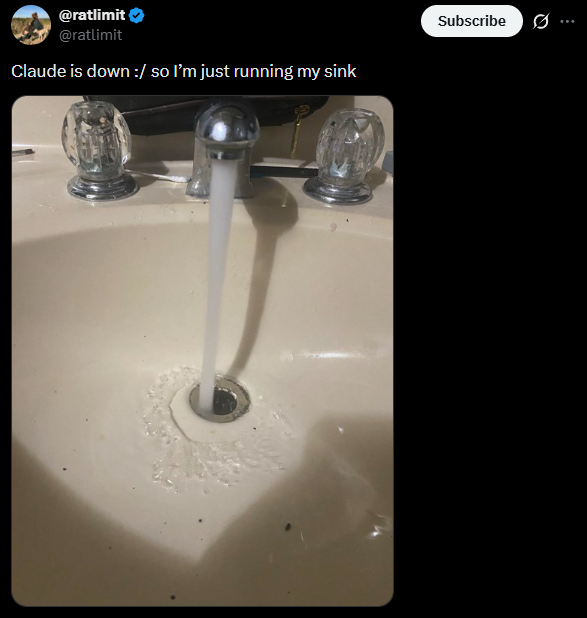The width and height of the screenshot is (587, 618).
Task: Visit the gray @ratlimit handle link
Action: [x=90, y=35]
